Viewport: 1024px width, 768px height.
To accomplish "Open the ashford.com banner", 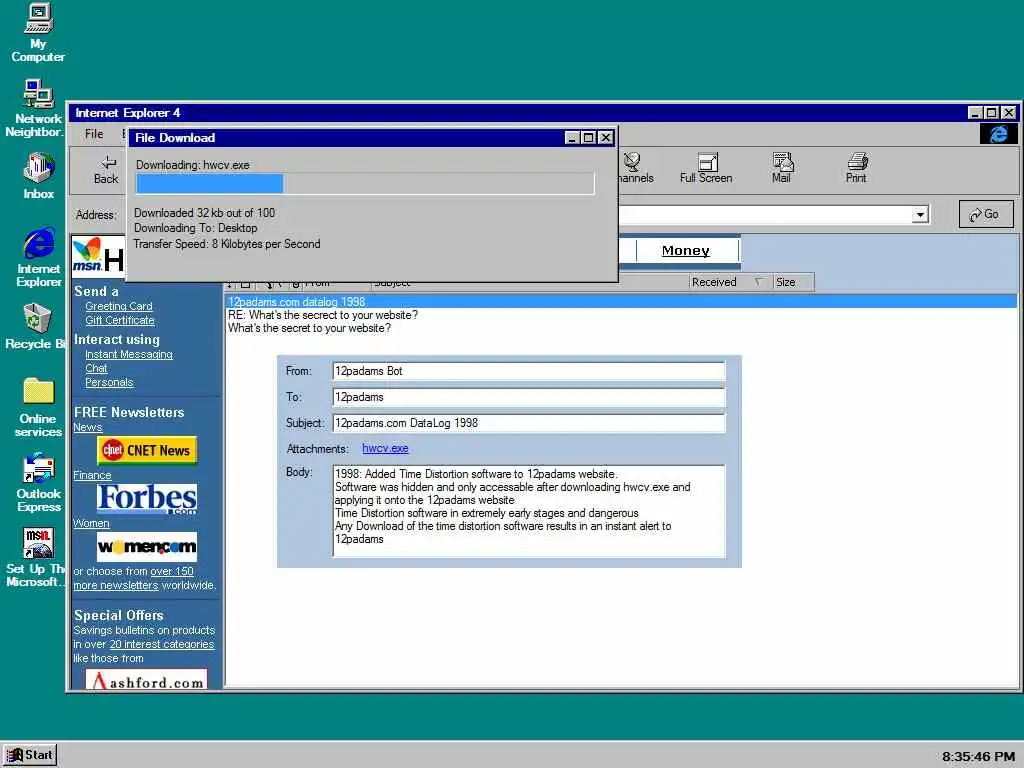I will 147,680.
